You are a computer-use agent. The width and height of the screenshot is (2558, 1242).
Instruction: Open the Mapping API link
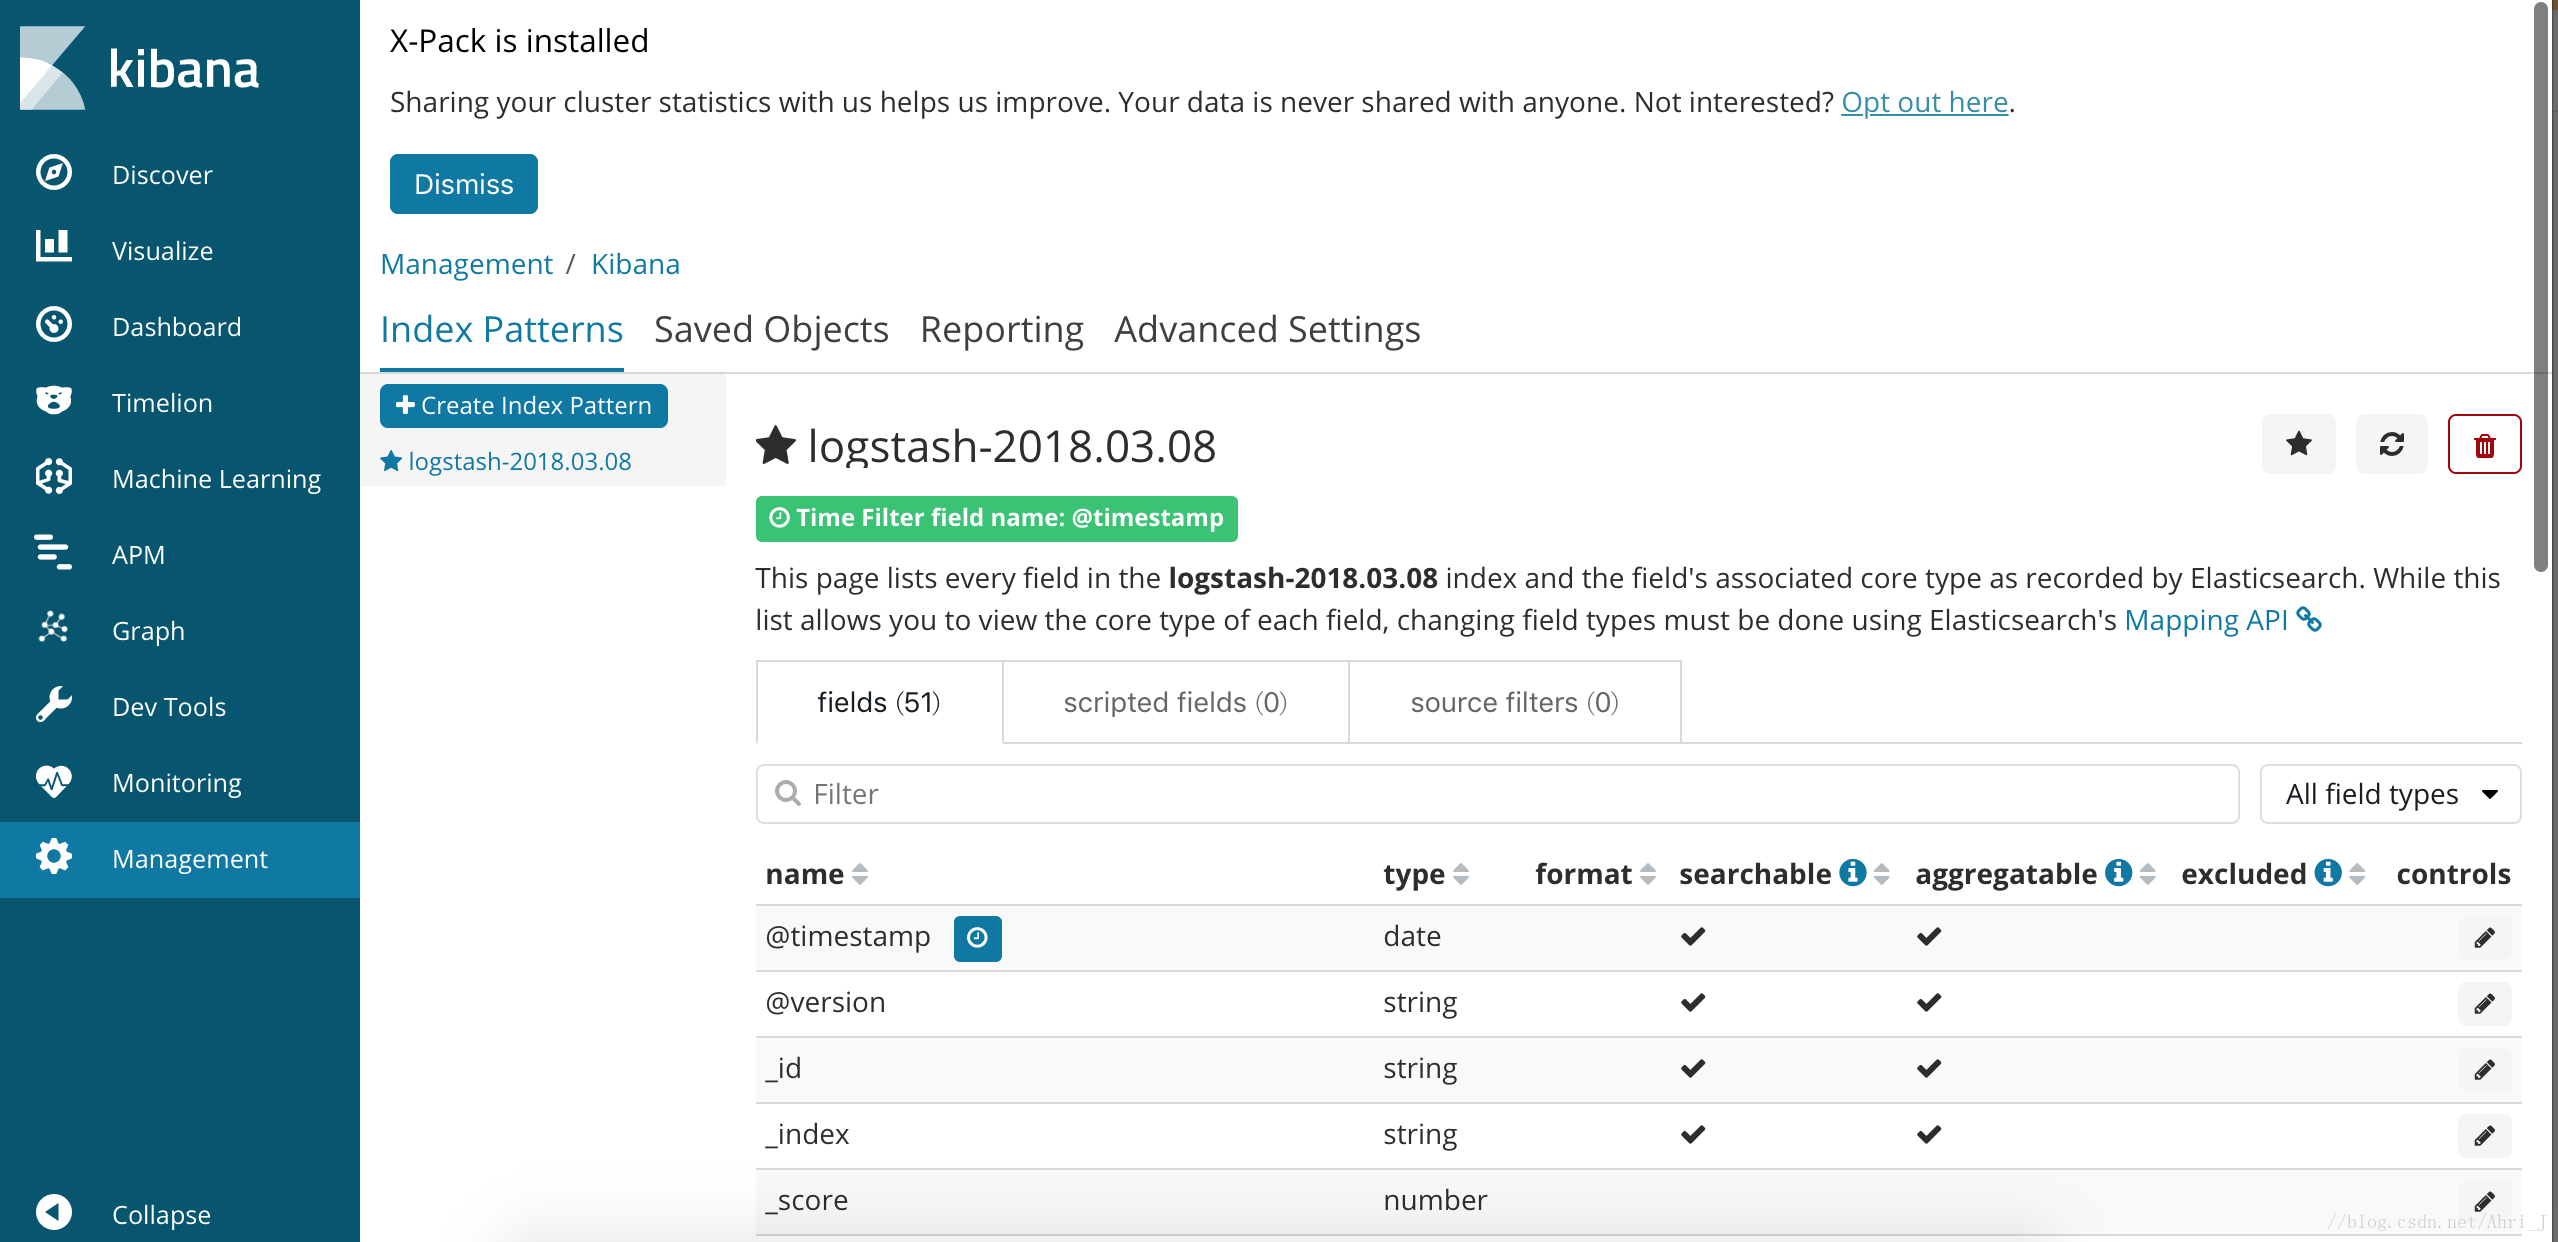[x=2222, y=620]
